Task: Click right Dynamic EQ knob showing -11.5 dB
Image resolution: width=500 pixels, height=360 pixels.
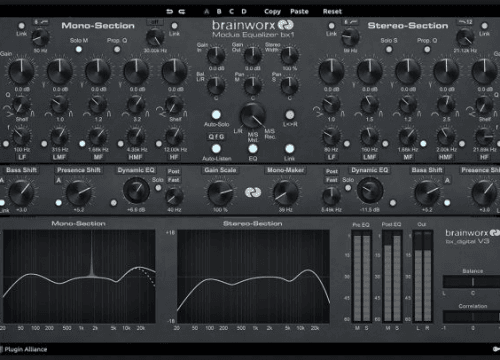Action: pyautogui.click(x=370, y=190)
